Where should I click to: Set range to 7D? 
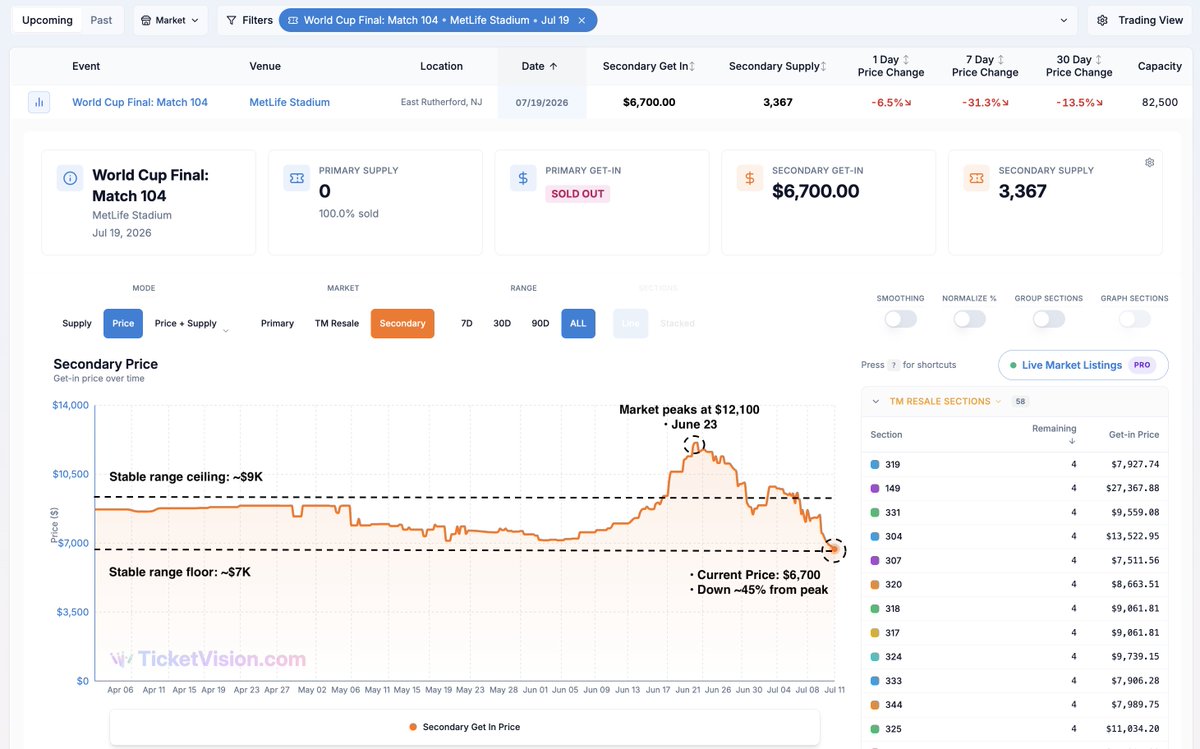[467, 323]
